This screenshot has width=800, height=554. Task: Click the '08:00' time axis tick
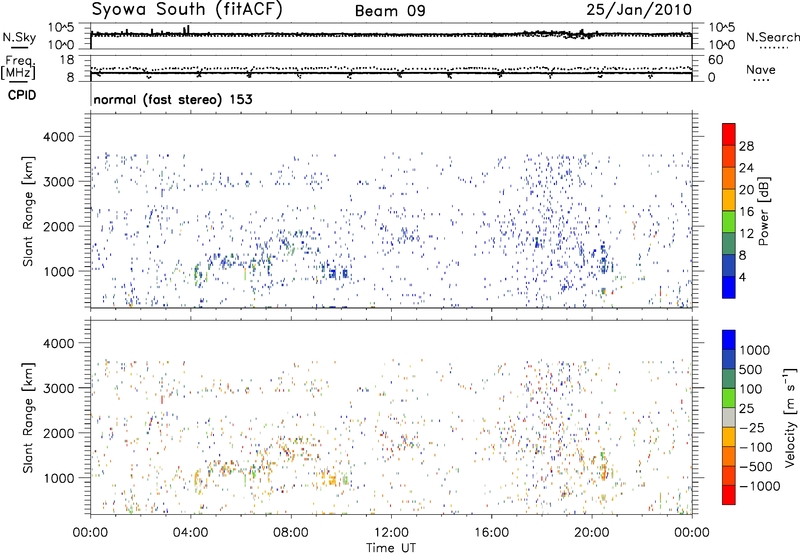[x=291, y=533]
